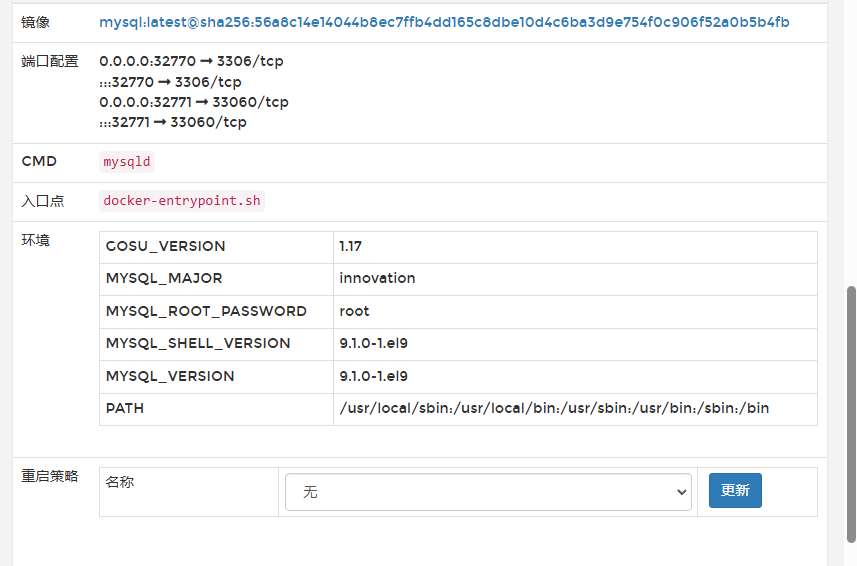Click the 重启策略 section label

coord(50,476)
